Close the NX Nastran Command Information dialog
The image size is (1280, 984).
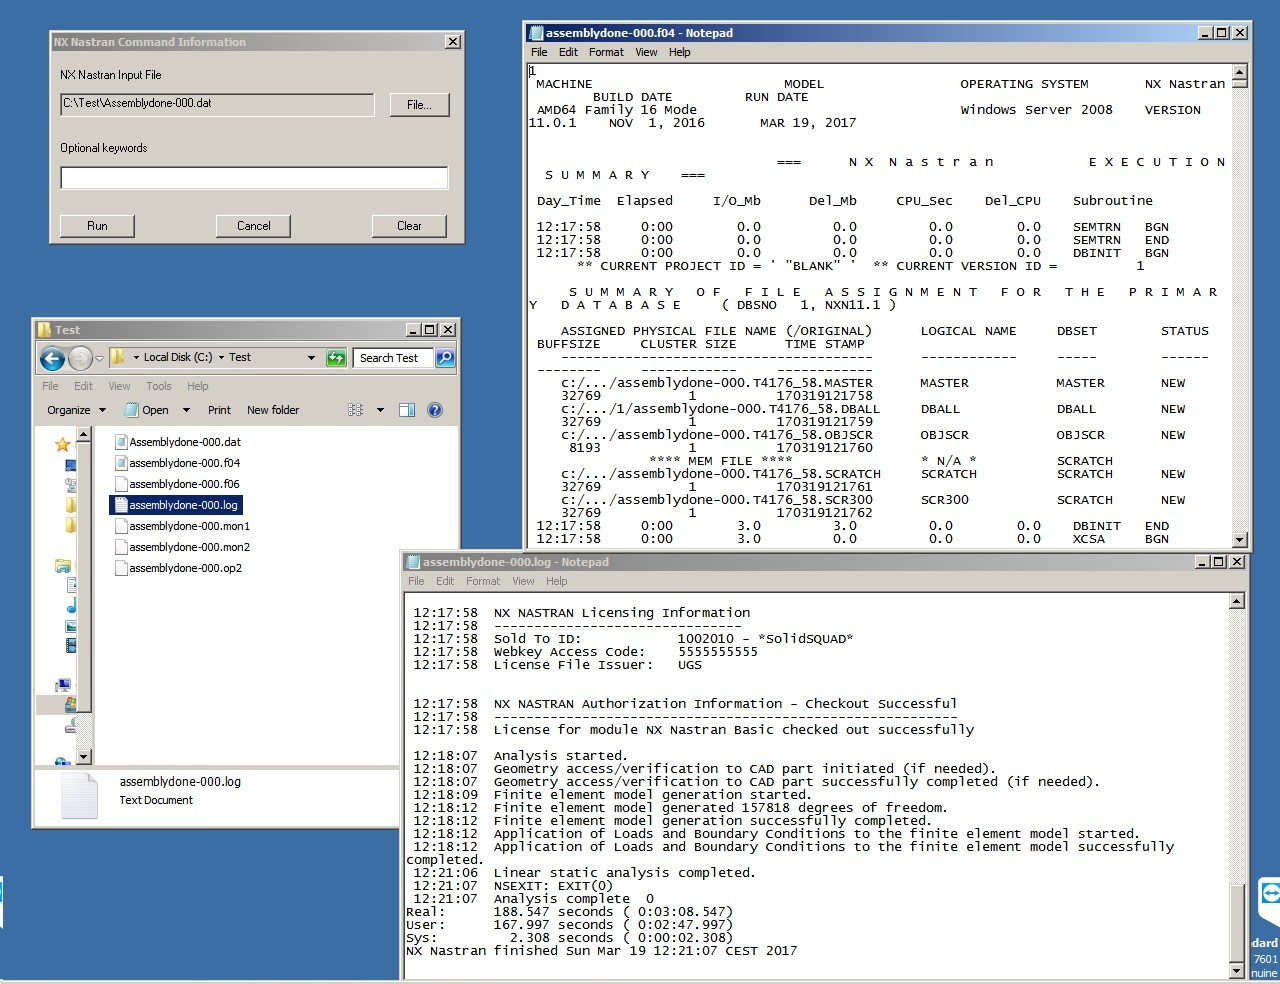click(453, 42)
